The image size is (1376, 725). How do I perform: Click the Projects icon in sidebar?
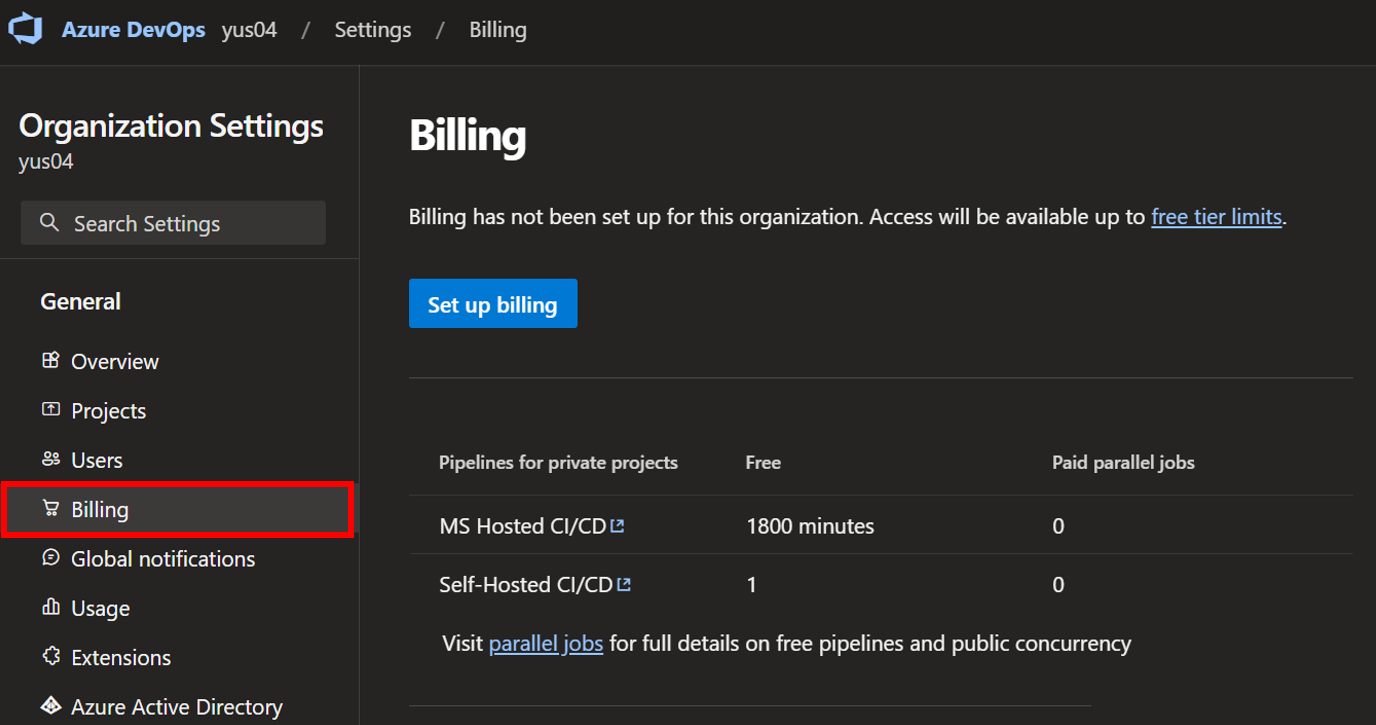click(49, 410)
